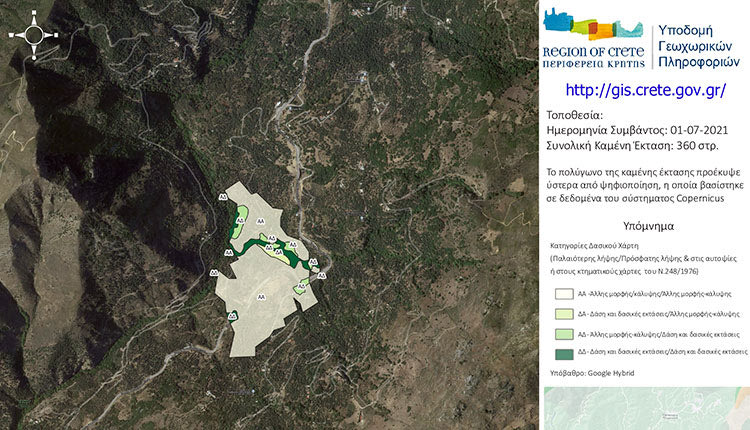This screenshot has width=750, height=430.
Task: Click the ΔΑ legend color swatch
Action: pos(564,314)
